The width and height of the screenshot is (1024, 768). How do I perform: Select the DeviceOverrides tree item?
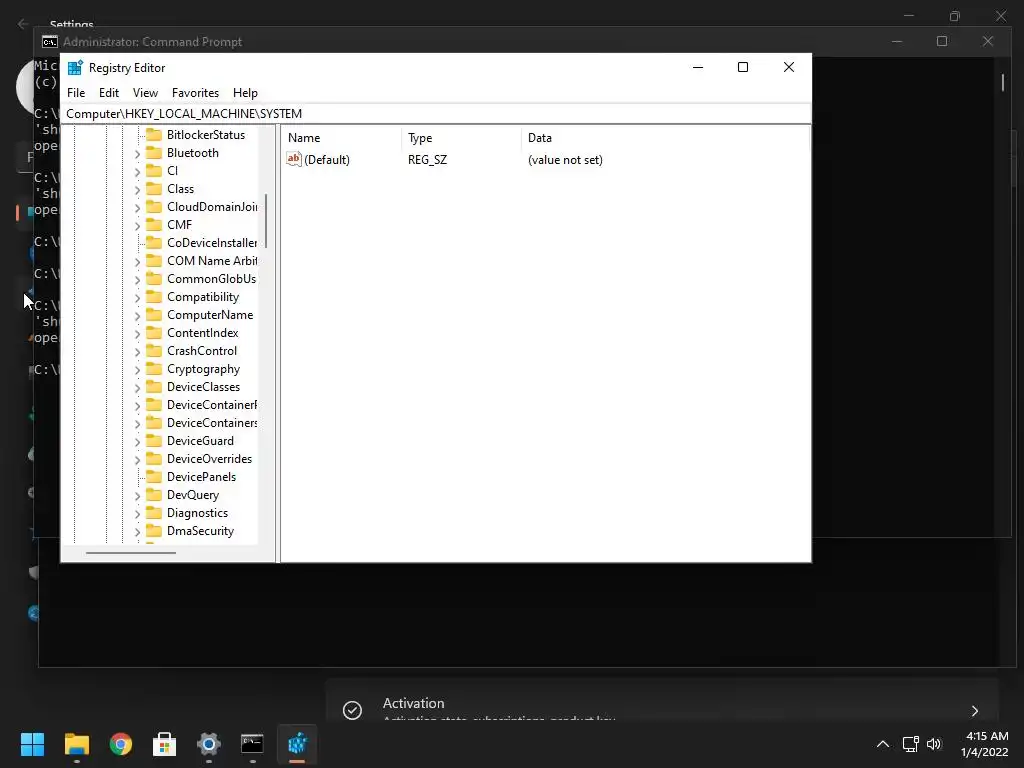(x=209, y=459)
